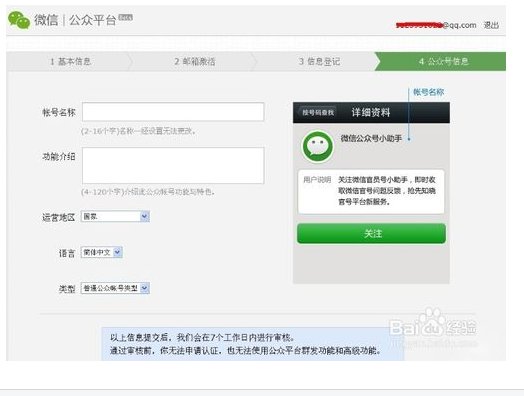Click the 详细资料 preview title
This screenshot has width=524, height=396.
pyautogui.click(x=371, y=112)
